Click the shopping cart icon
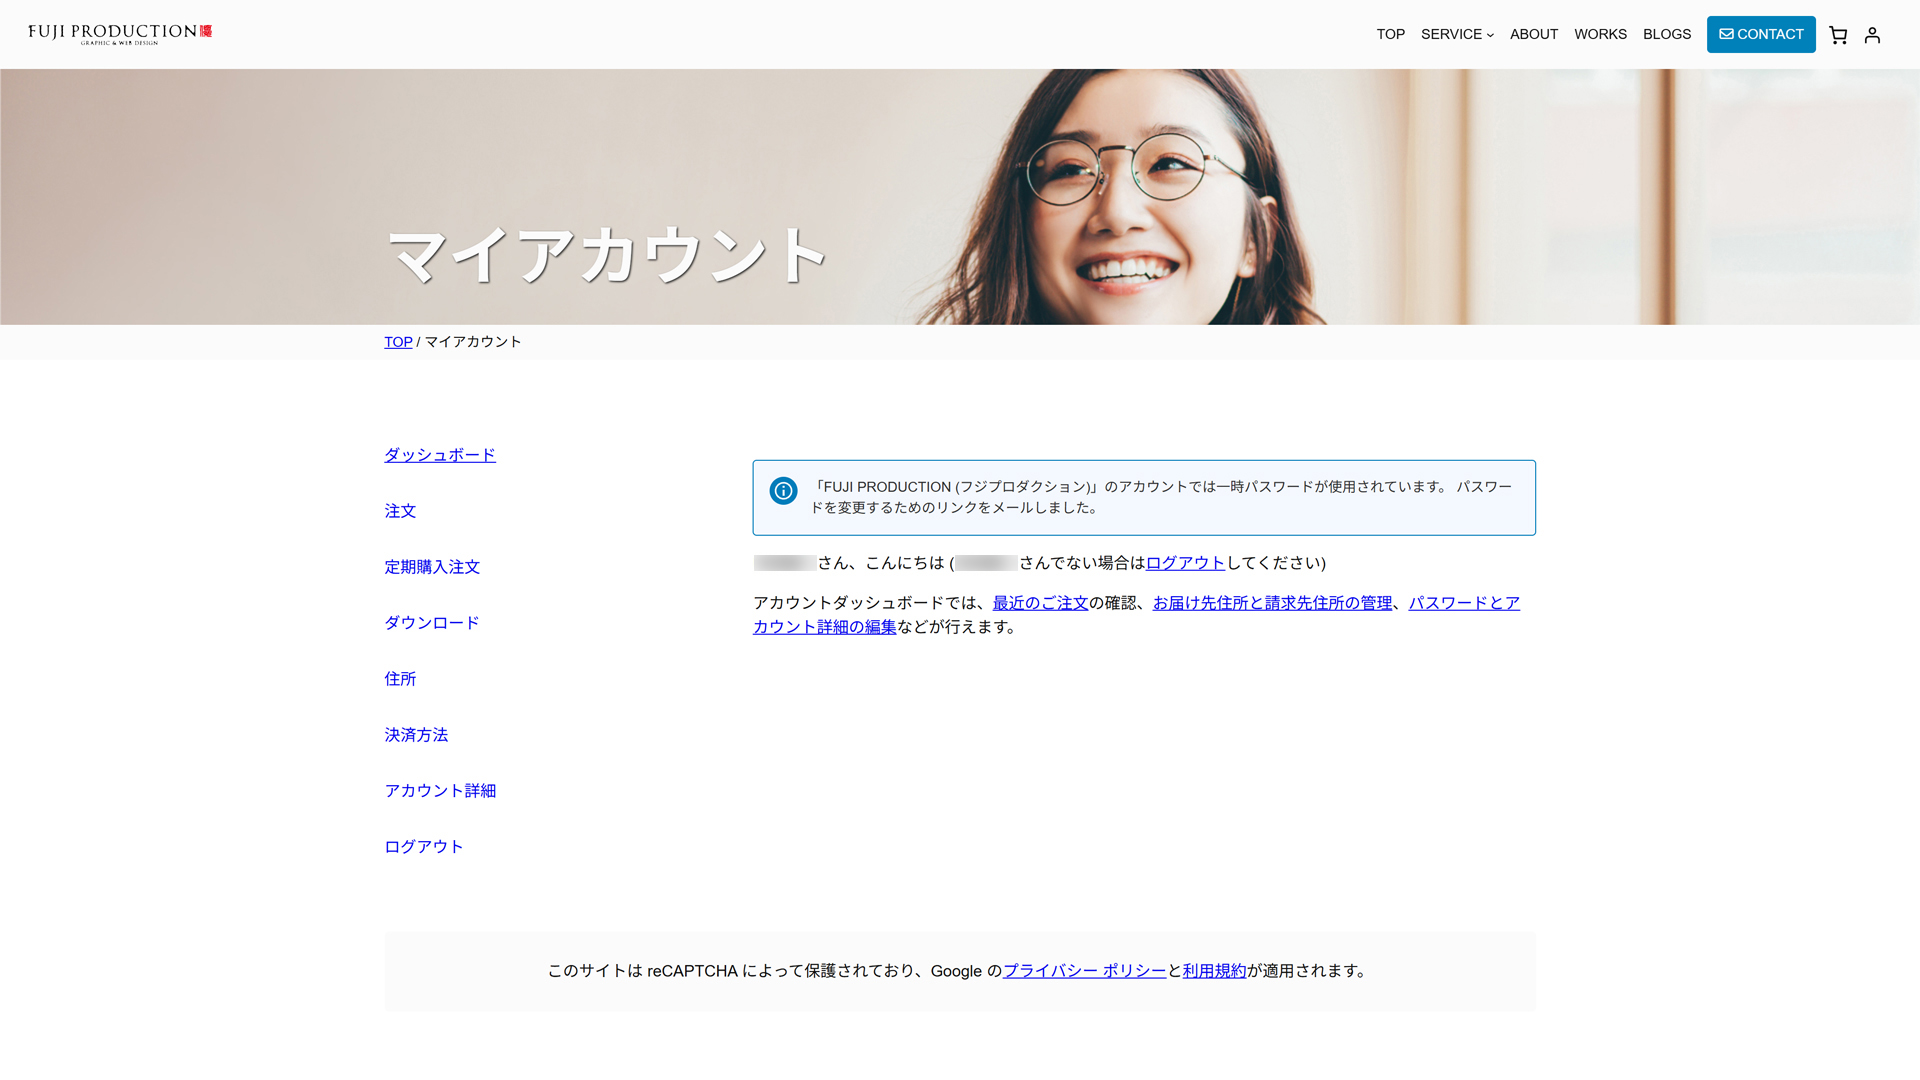1920x1080 pixels. (1838, 34)
